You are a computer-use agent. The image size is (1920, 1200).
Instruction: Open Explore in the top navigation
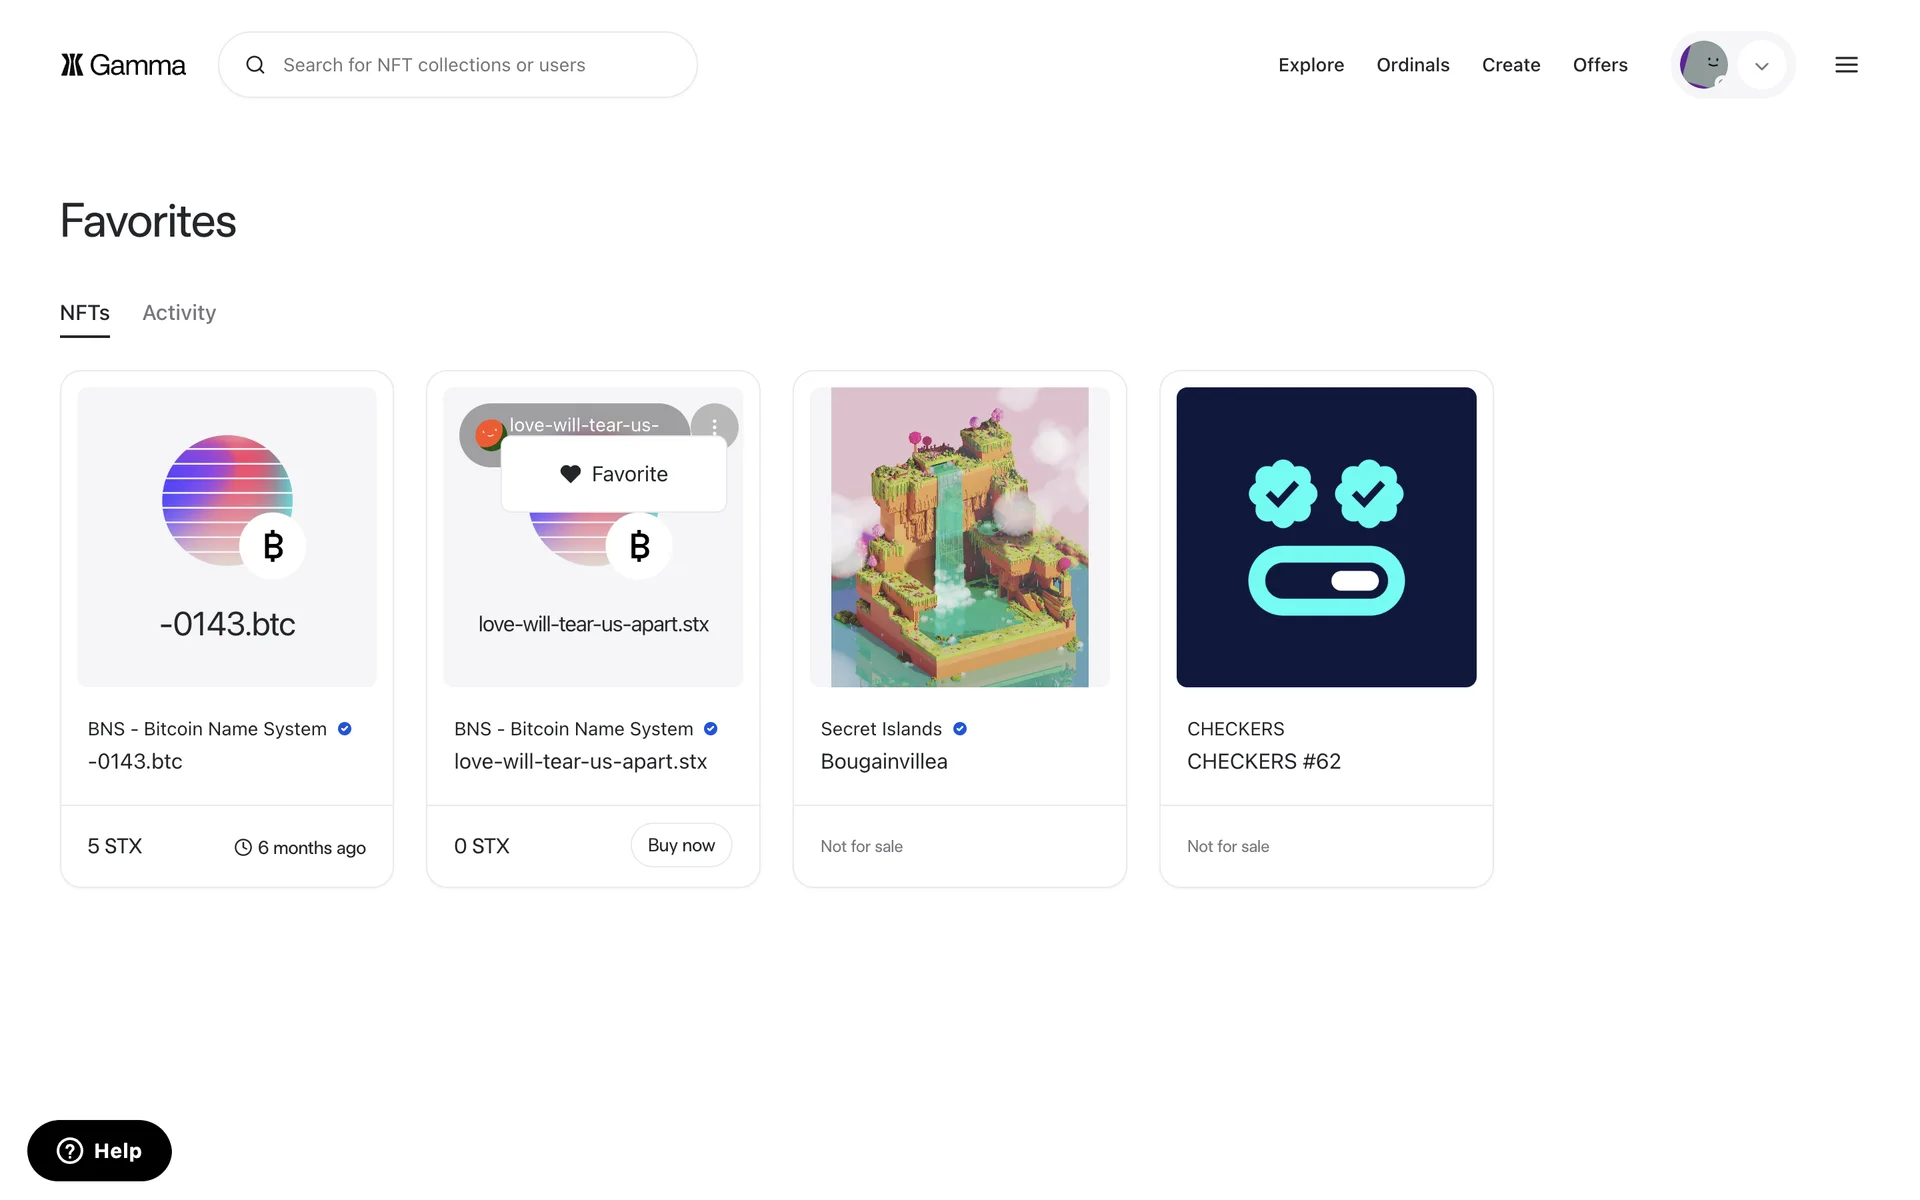point(1311,65)
